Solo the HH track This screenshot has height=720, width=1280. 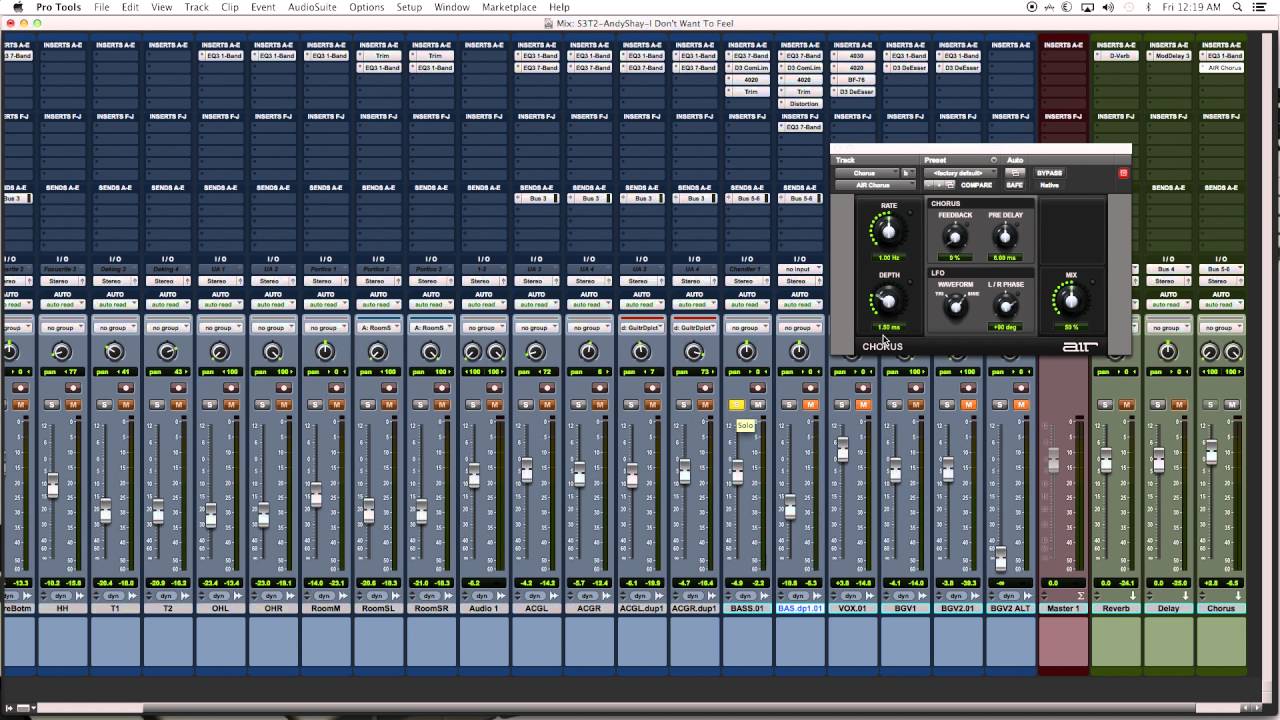click(53, 405)
